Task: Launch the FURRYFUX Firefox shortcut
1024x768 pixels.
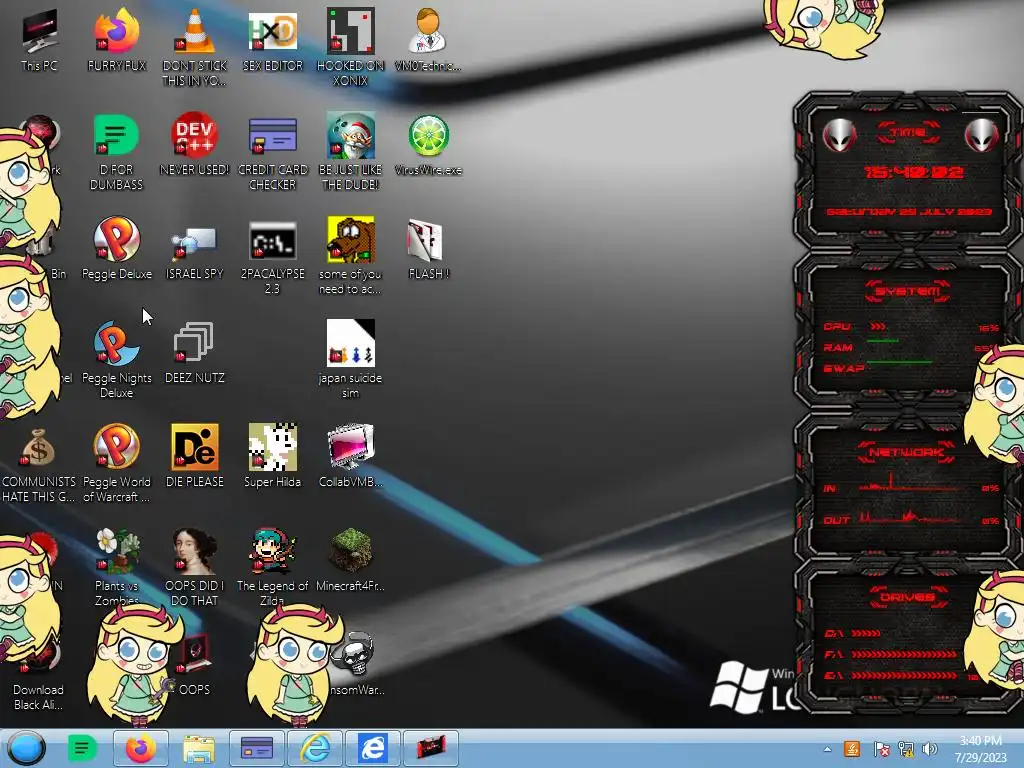Action: [x=116, y=40]
